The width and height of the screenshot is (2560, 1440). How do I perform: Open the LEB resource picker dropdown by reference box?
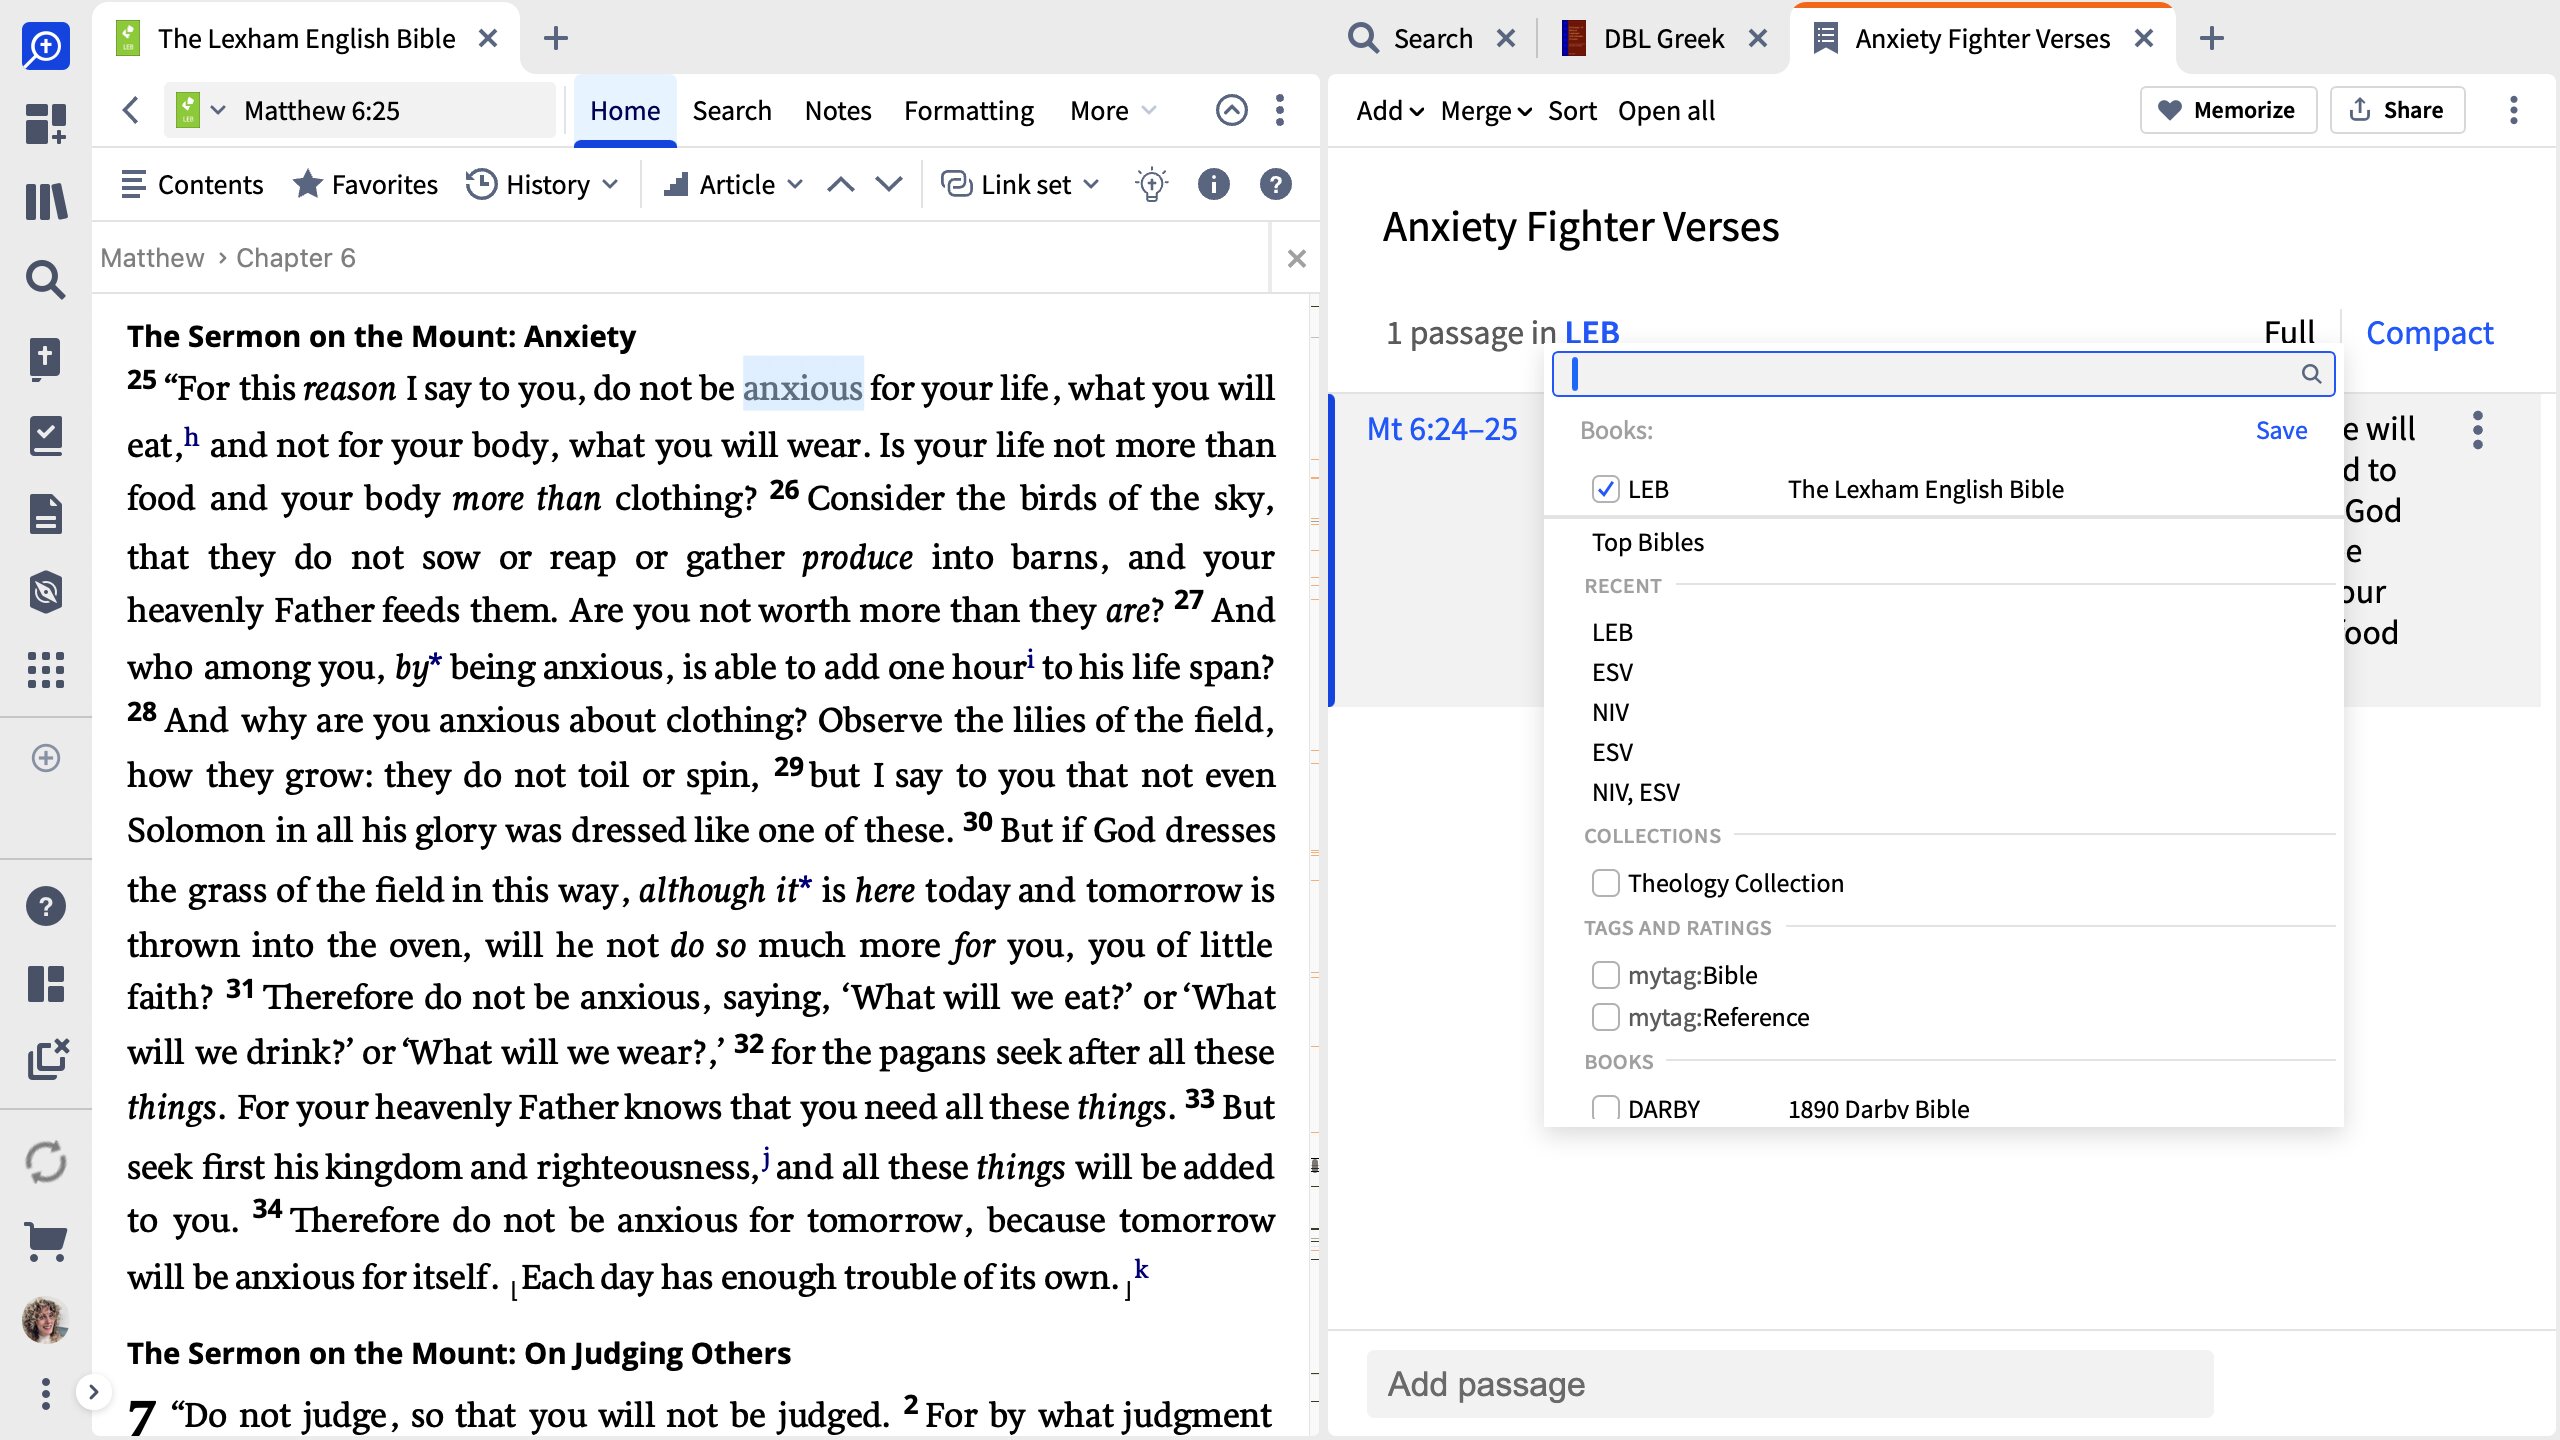[202, 110]
